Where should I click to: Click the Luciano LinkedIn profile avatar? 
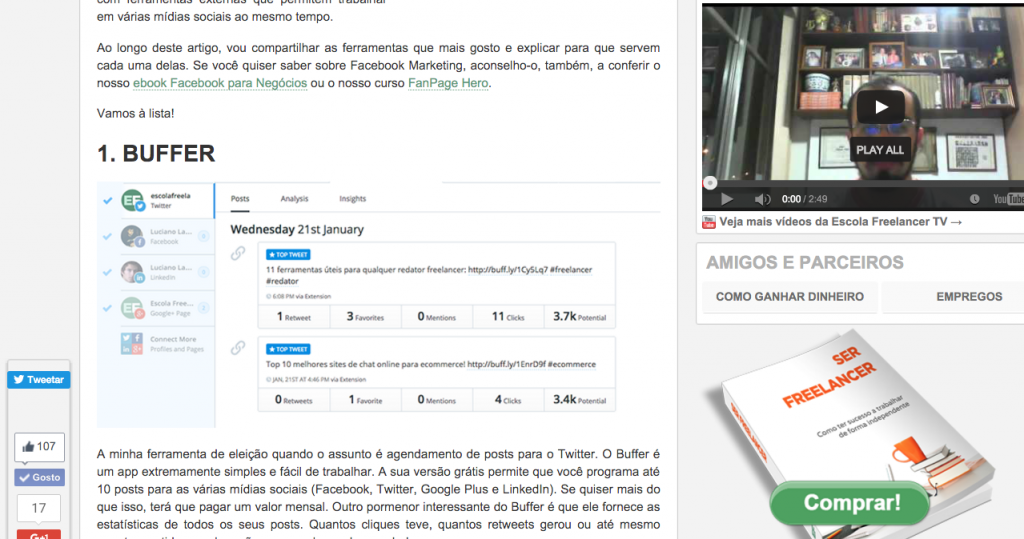coord(133,272)
